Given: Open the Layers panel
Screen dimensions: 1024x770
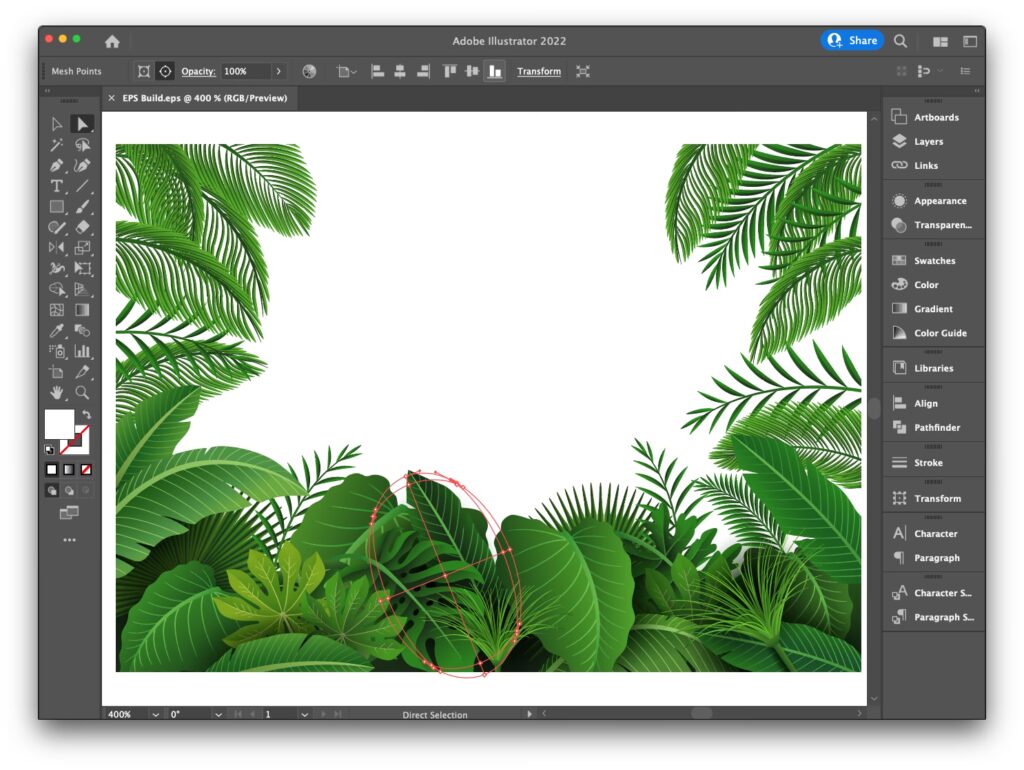Looking at the screenshot, I should point(927,142).
